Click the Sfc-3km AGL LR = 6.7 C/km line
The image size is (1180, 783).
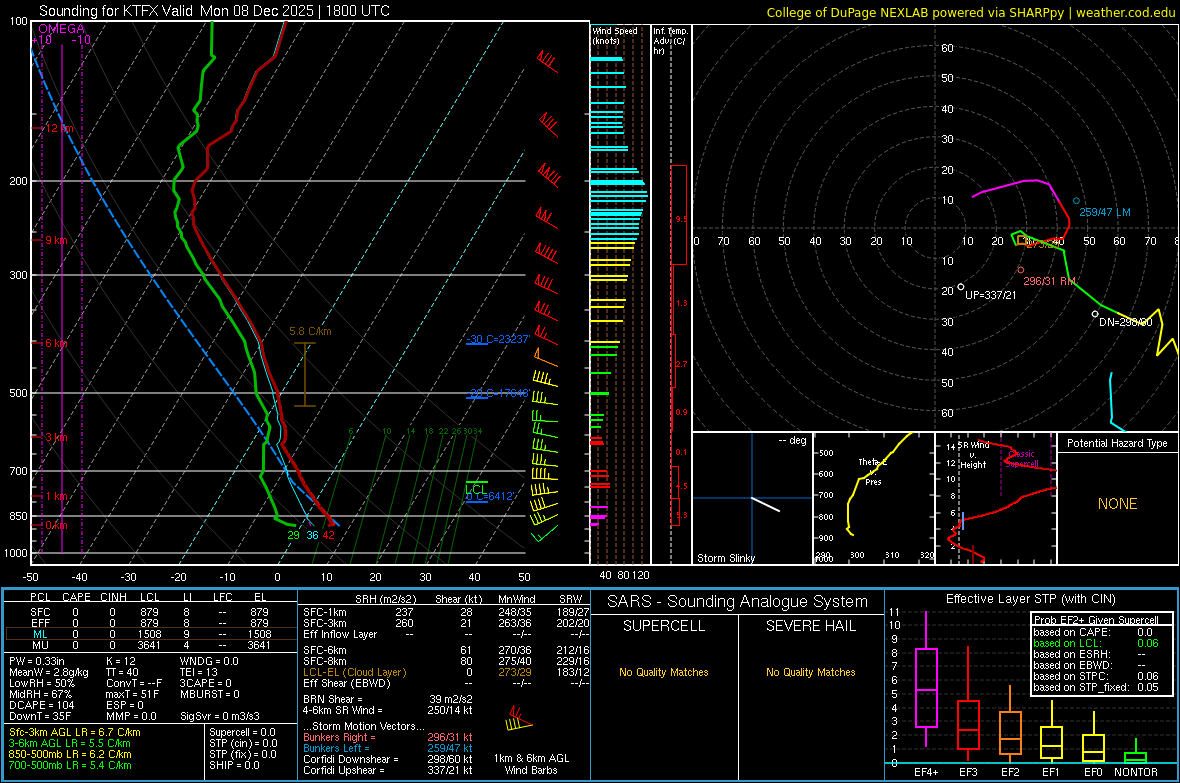pyautogui.click(x=75, y=732)
